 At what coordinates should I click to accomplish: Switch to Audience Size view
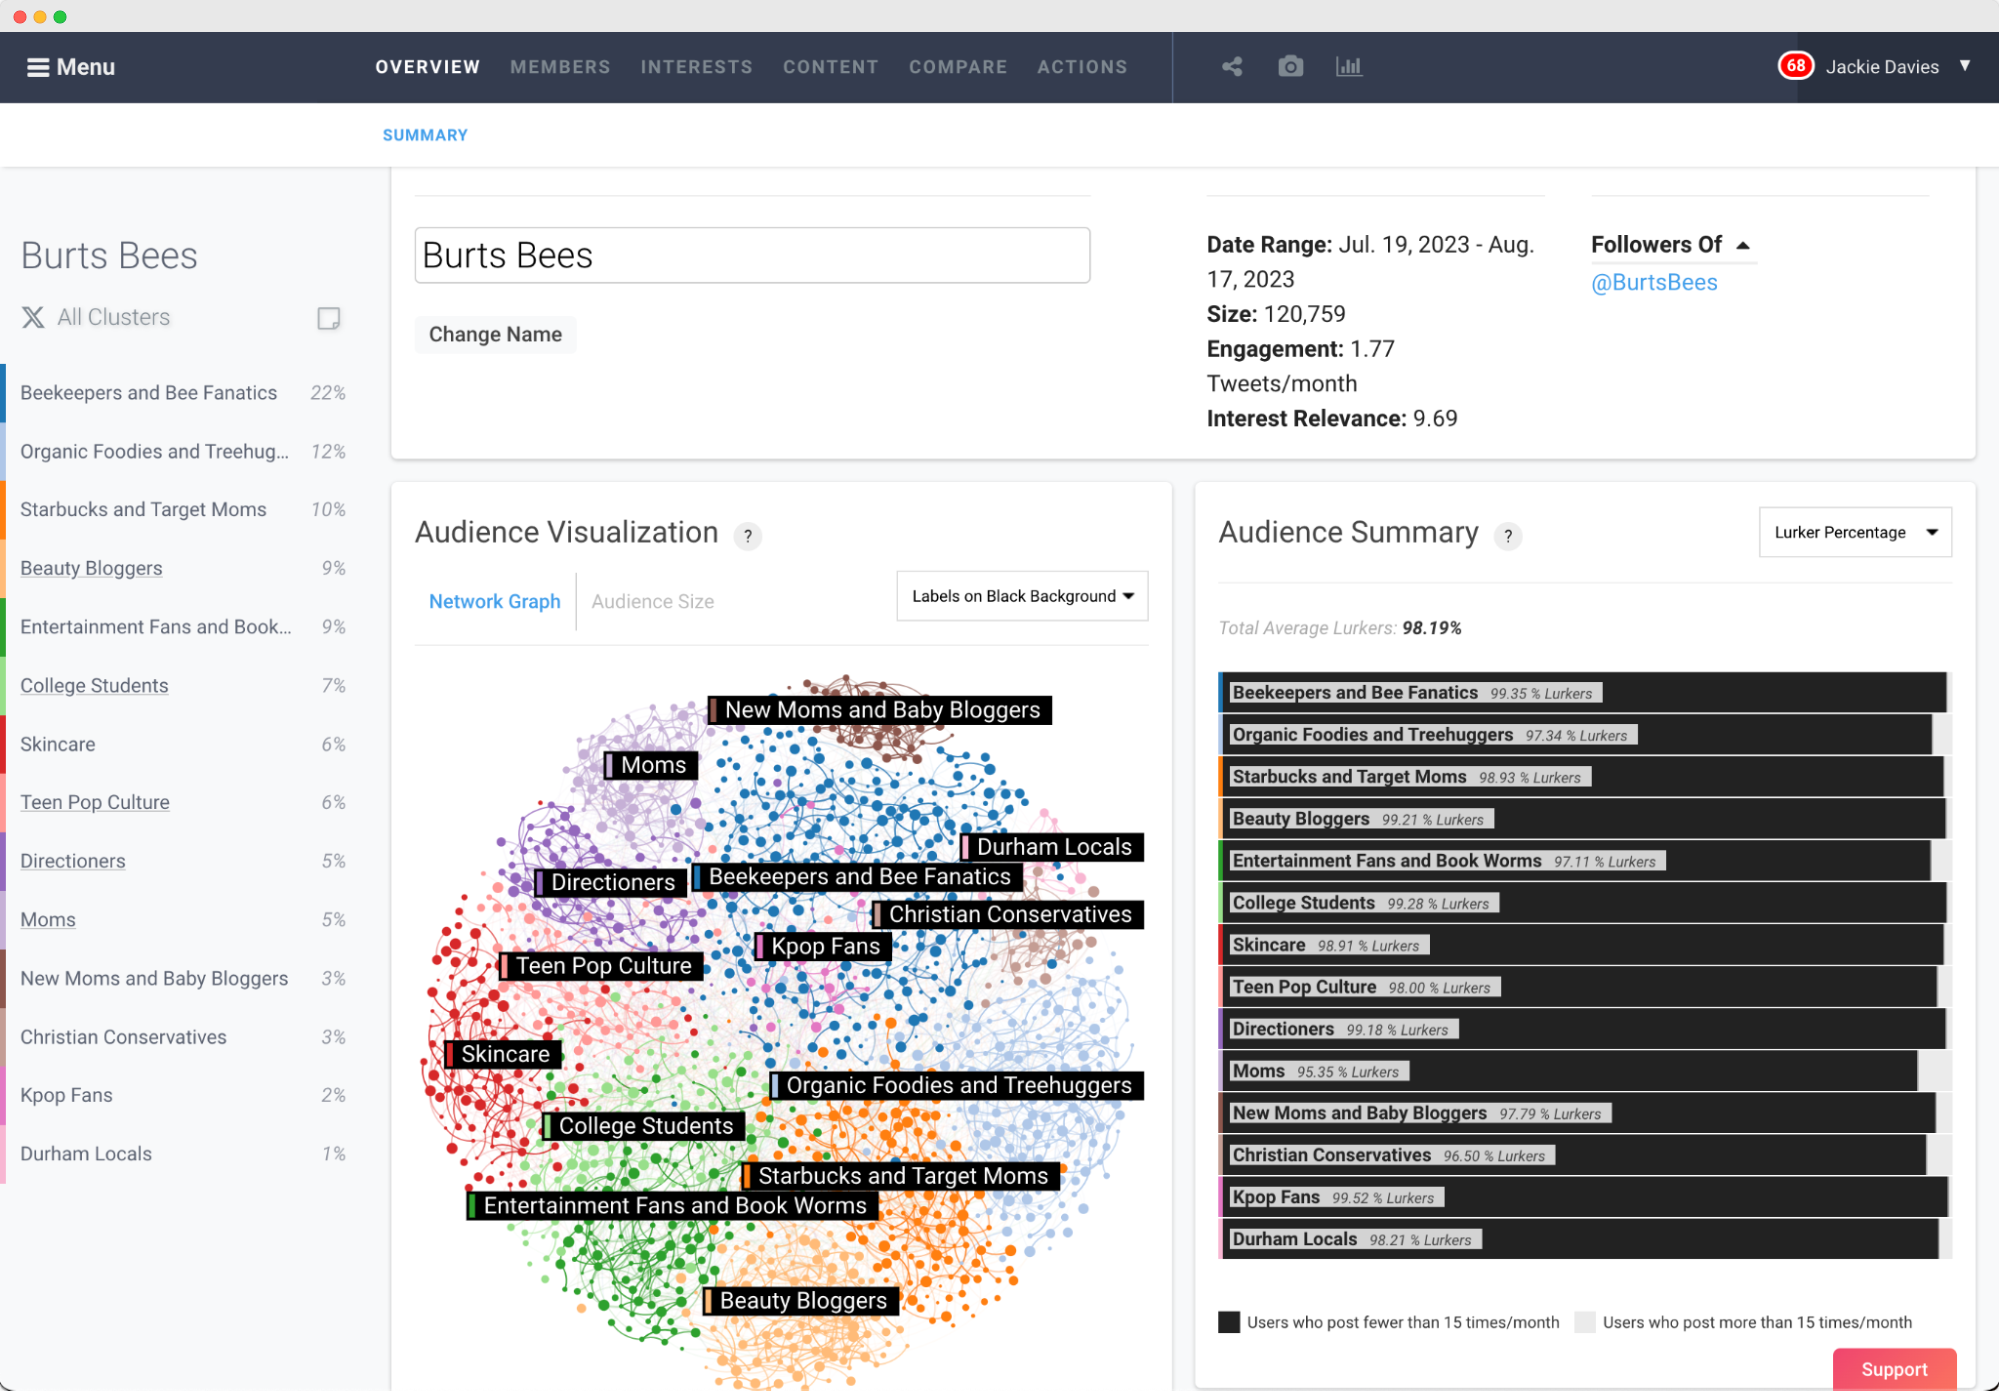click(x=652, y=601)
